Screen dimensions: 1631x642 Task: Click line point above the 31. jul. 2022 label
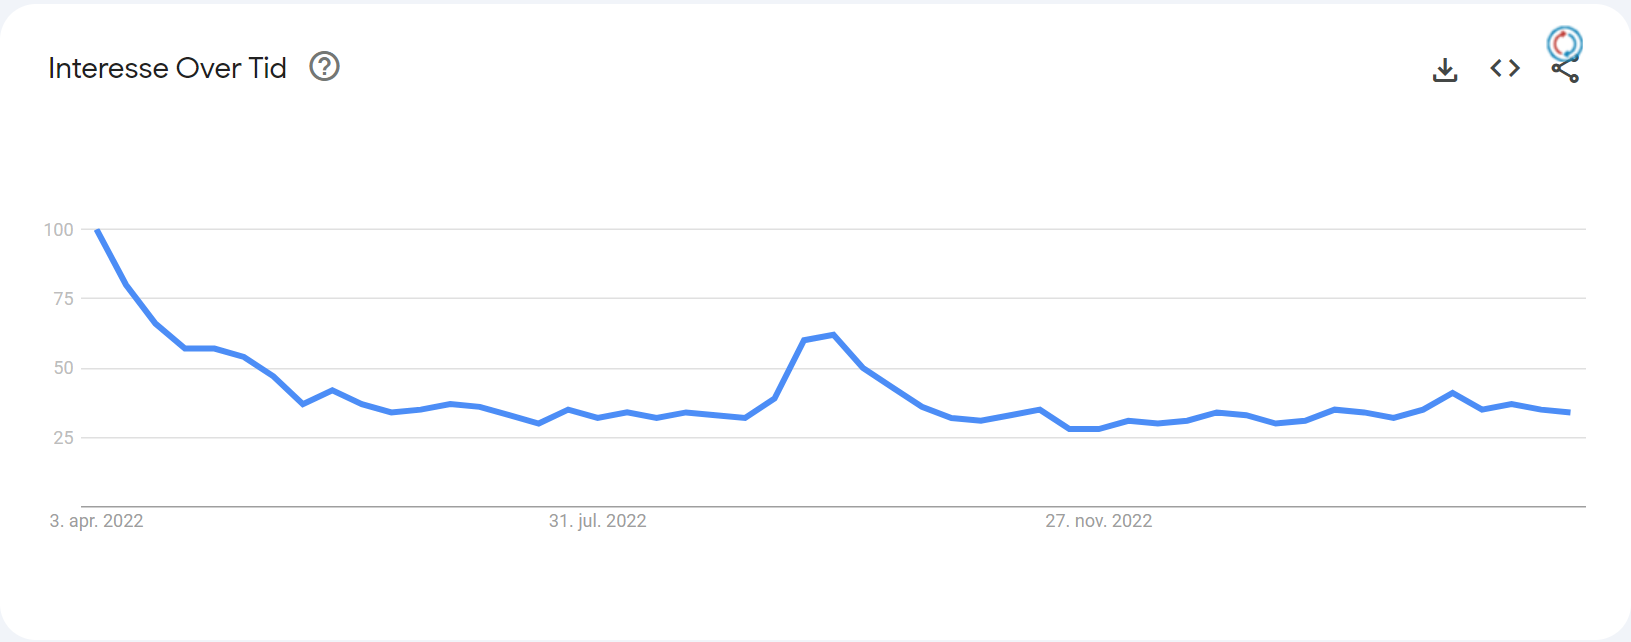[x=597, y=417]
